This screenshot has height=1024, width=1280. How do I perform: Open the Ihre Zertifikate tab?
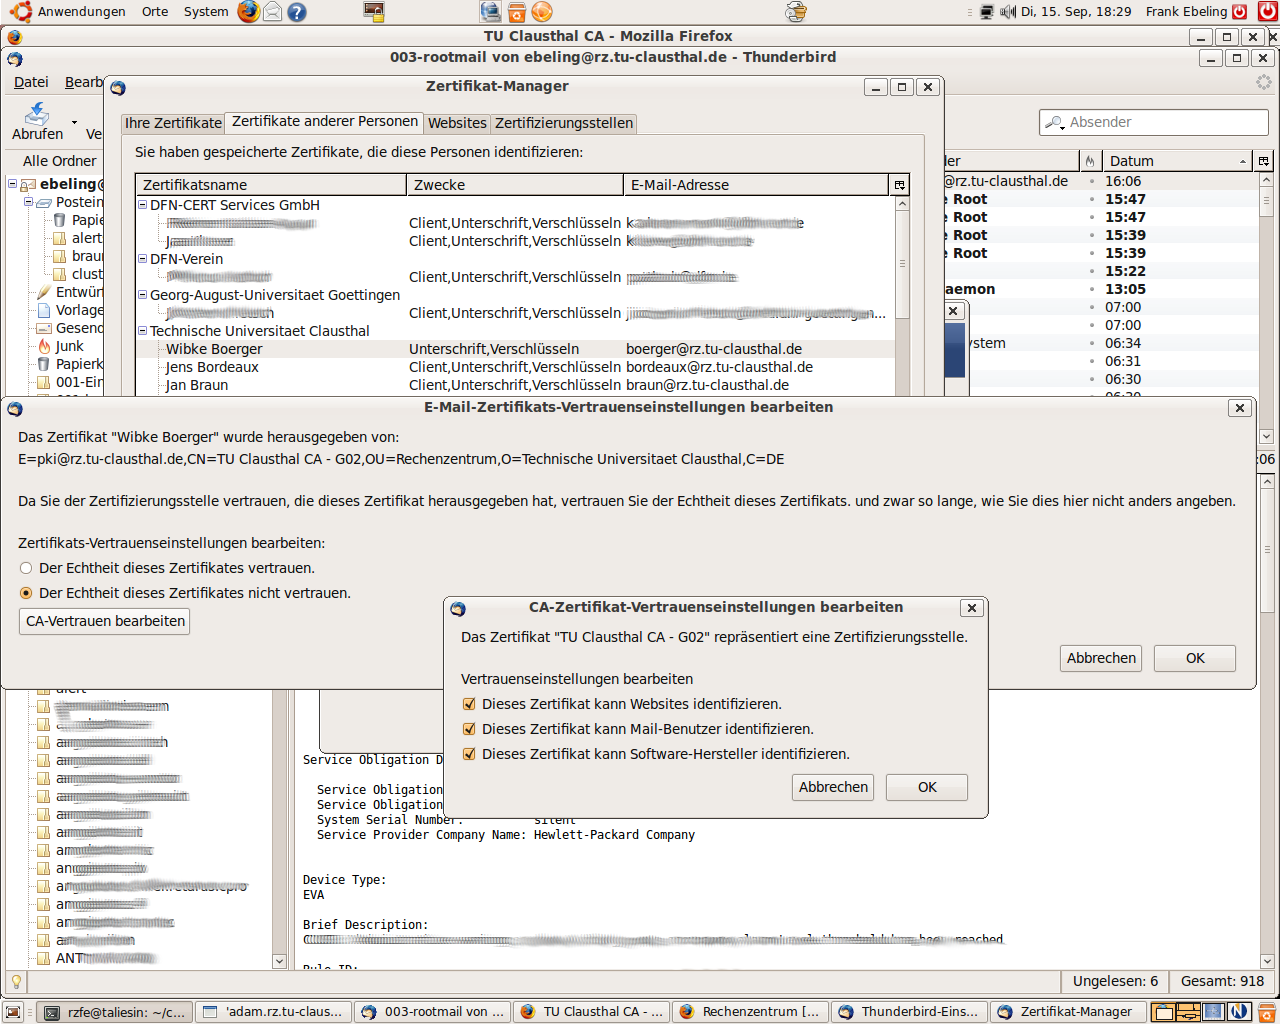(173, 123)
